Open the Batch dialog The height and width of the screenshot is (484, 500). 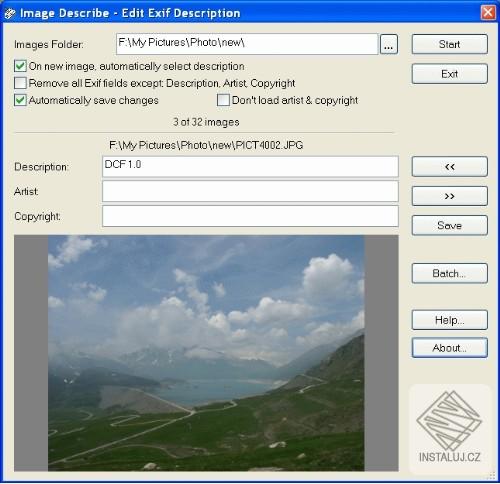point(449,273)
